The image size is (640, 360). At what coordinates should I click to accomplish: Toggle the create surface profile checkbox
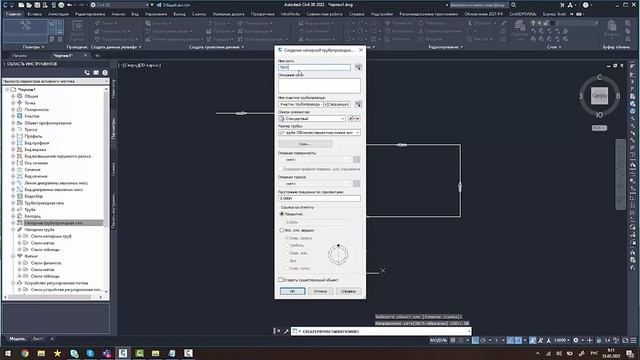pos(280,169)
